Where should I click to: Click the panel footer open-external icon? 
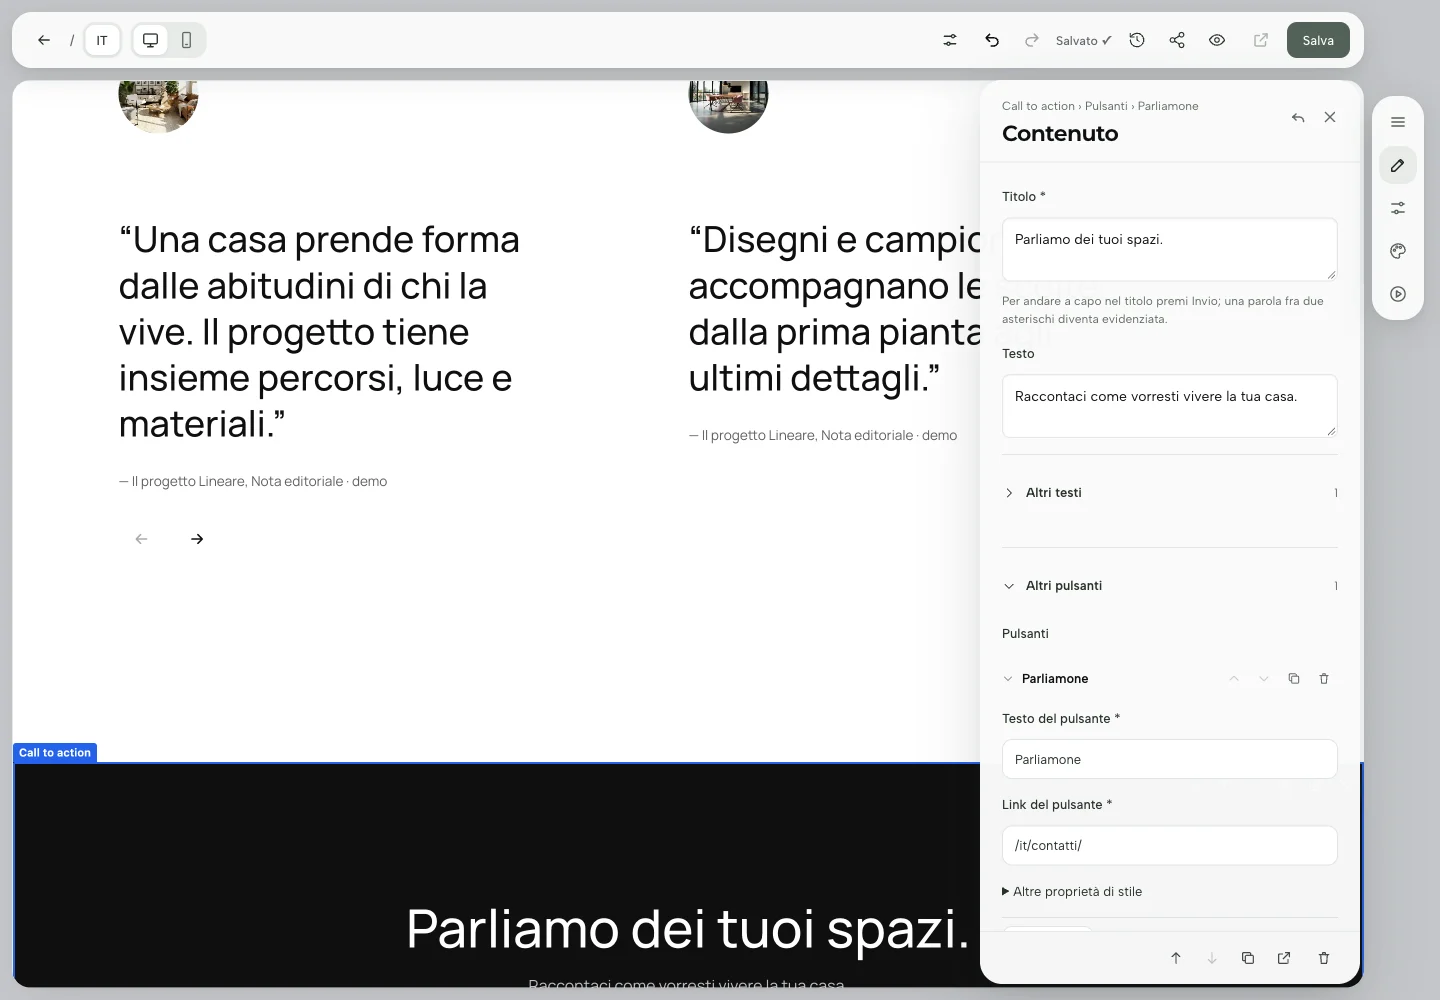point(1284,958)
